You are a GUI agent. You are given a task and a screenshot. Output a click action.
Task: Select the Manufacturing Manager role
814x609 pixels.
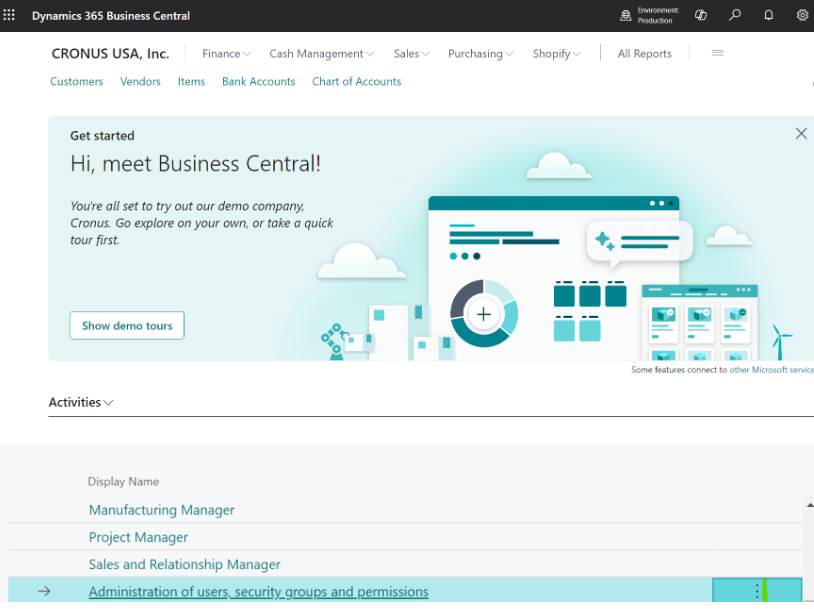(x=161, y=510)
